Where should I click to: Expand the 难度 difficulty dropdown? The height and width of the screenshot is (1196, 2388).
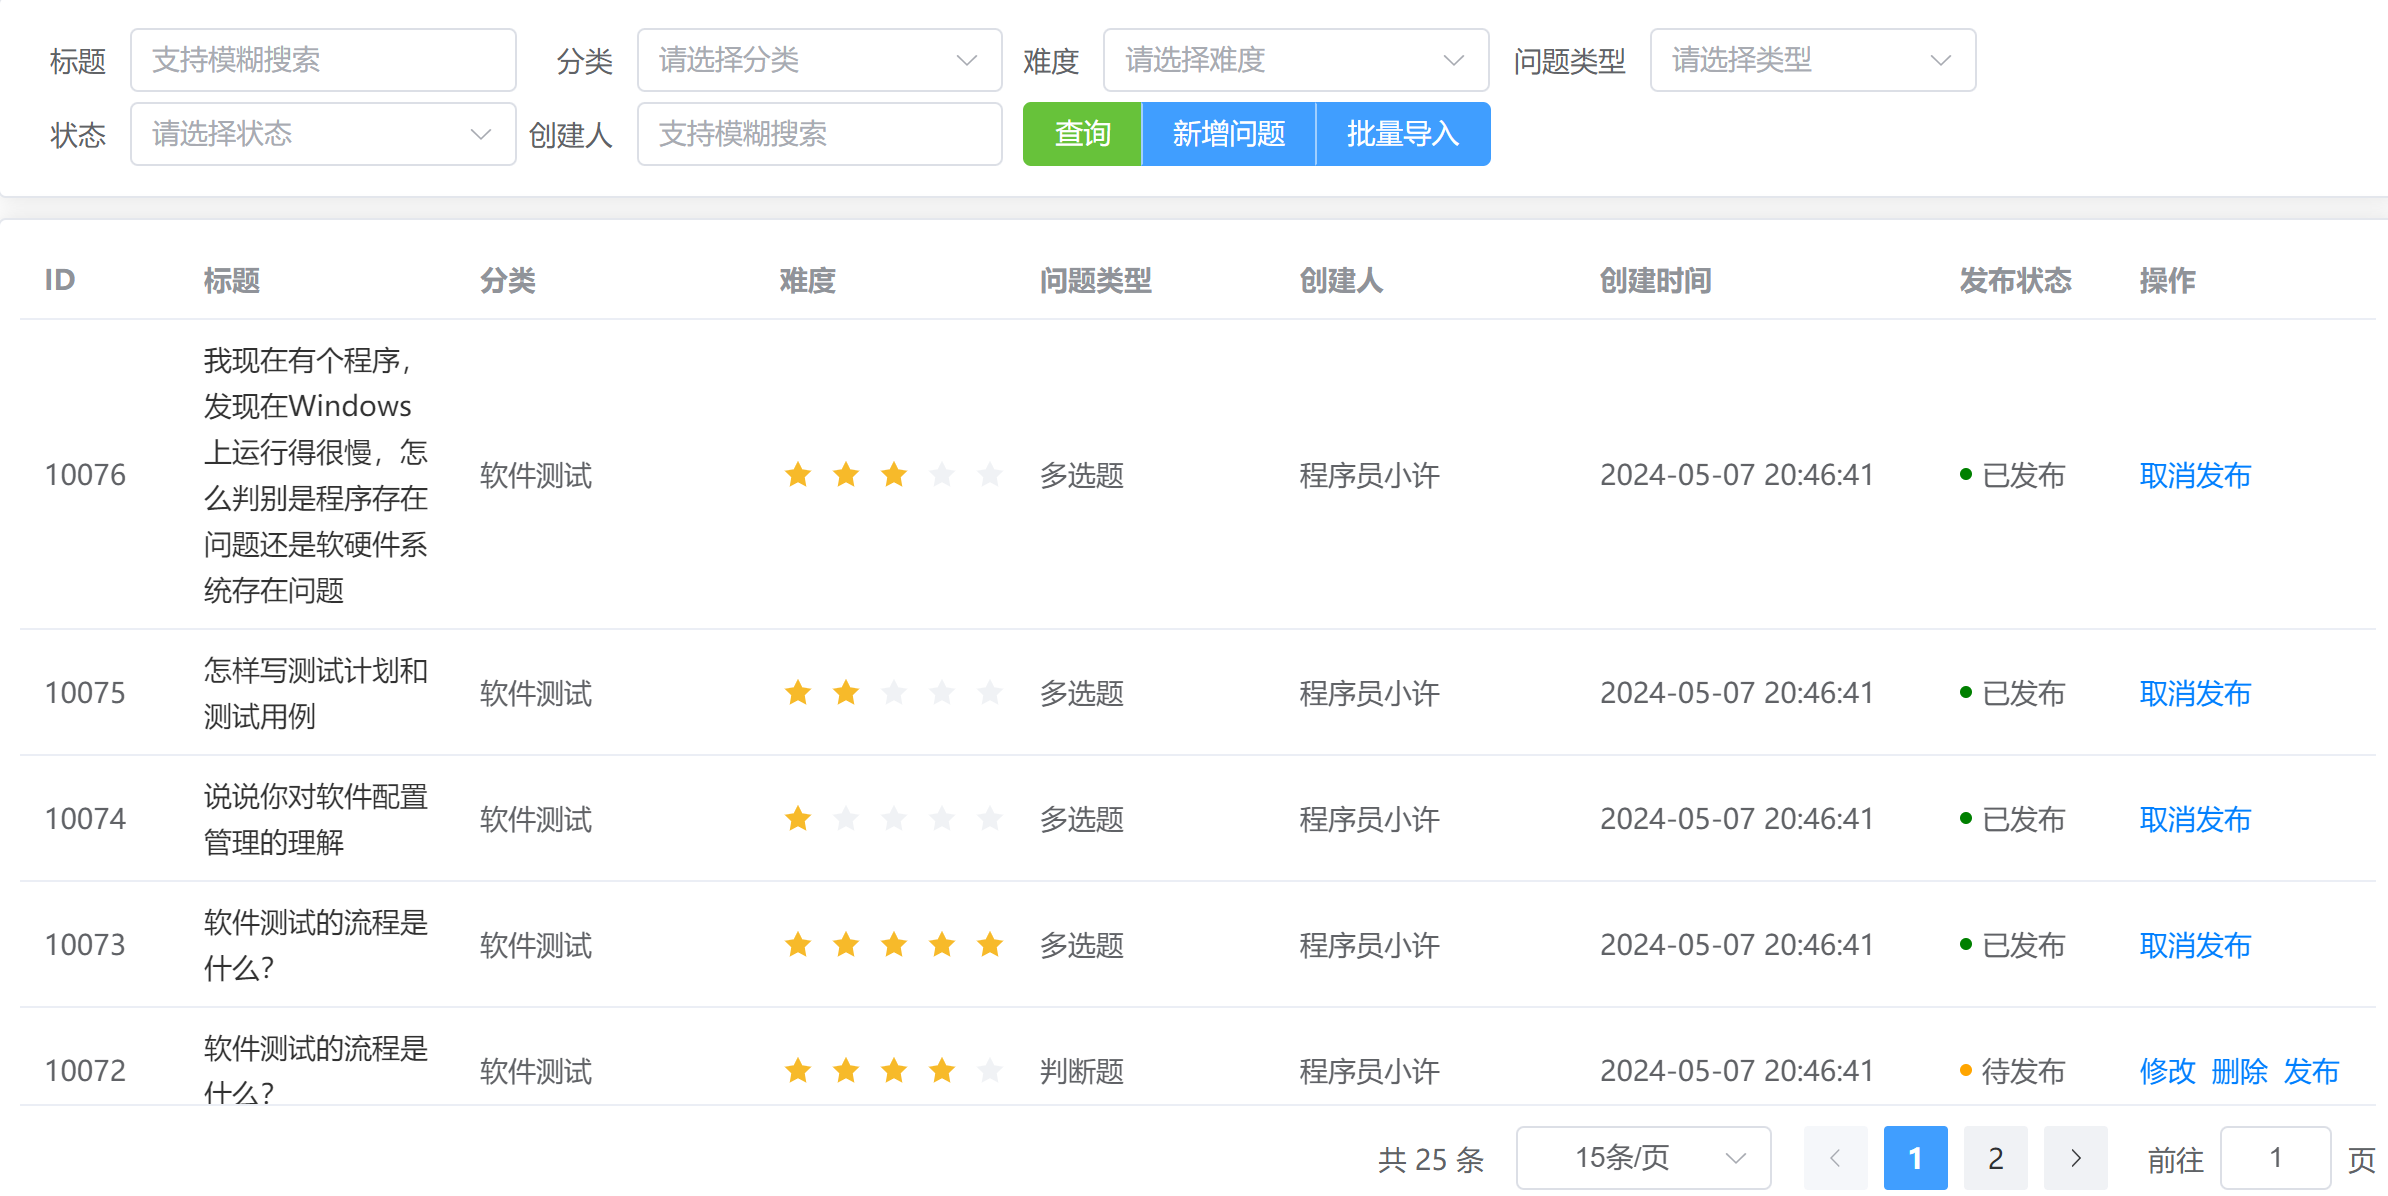[1295, 60]
